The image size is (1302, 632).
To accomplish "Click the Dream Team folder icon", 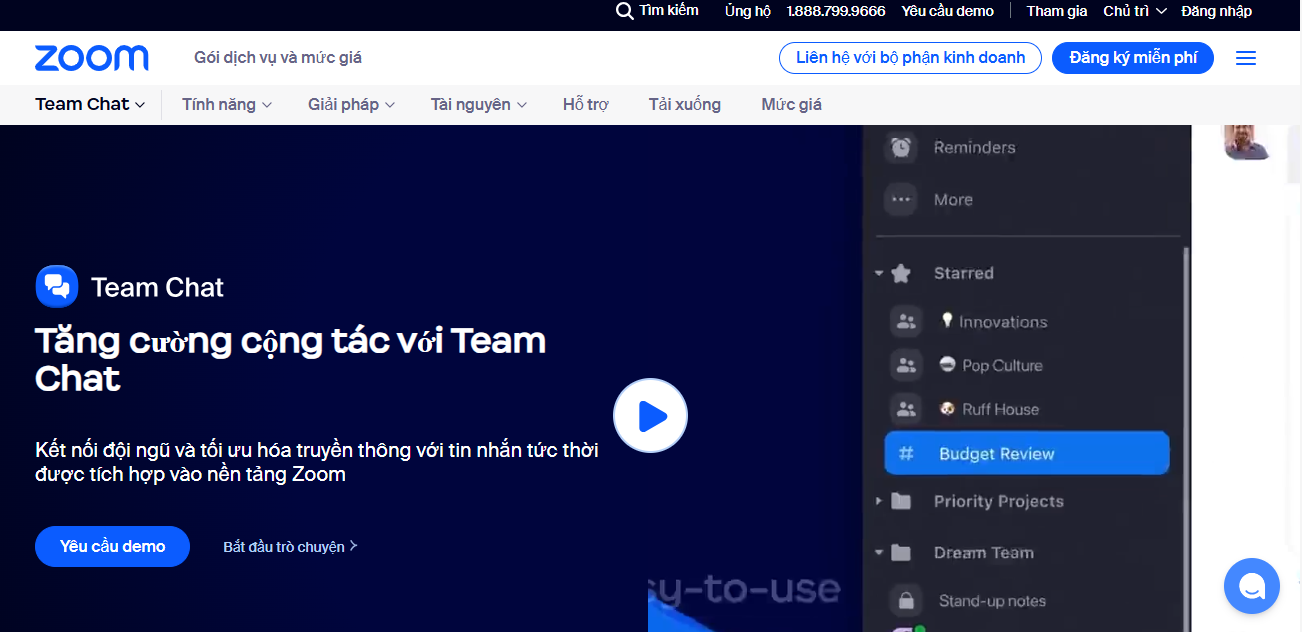I will coord(901,552).
